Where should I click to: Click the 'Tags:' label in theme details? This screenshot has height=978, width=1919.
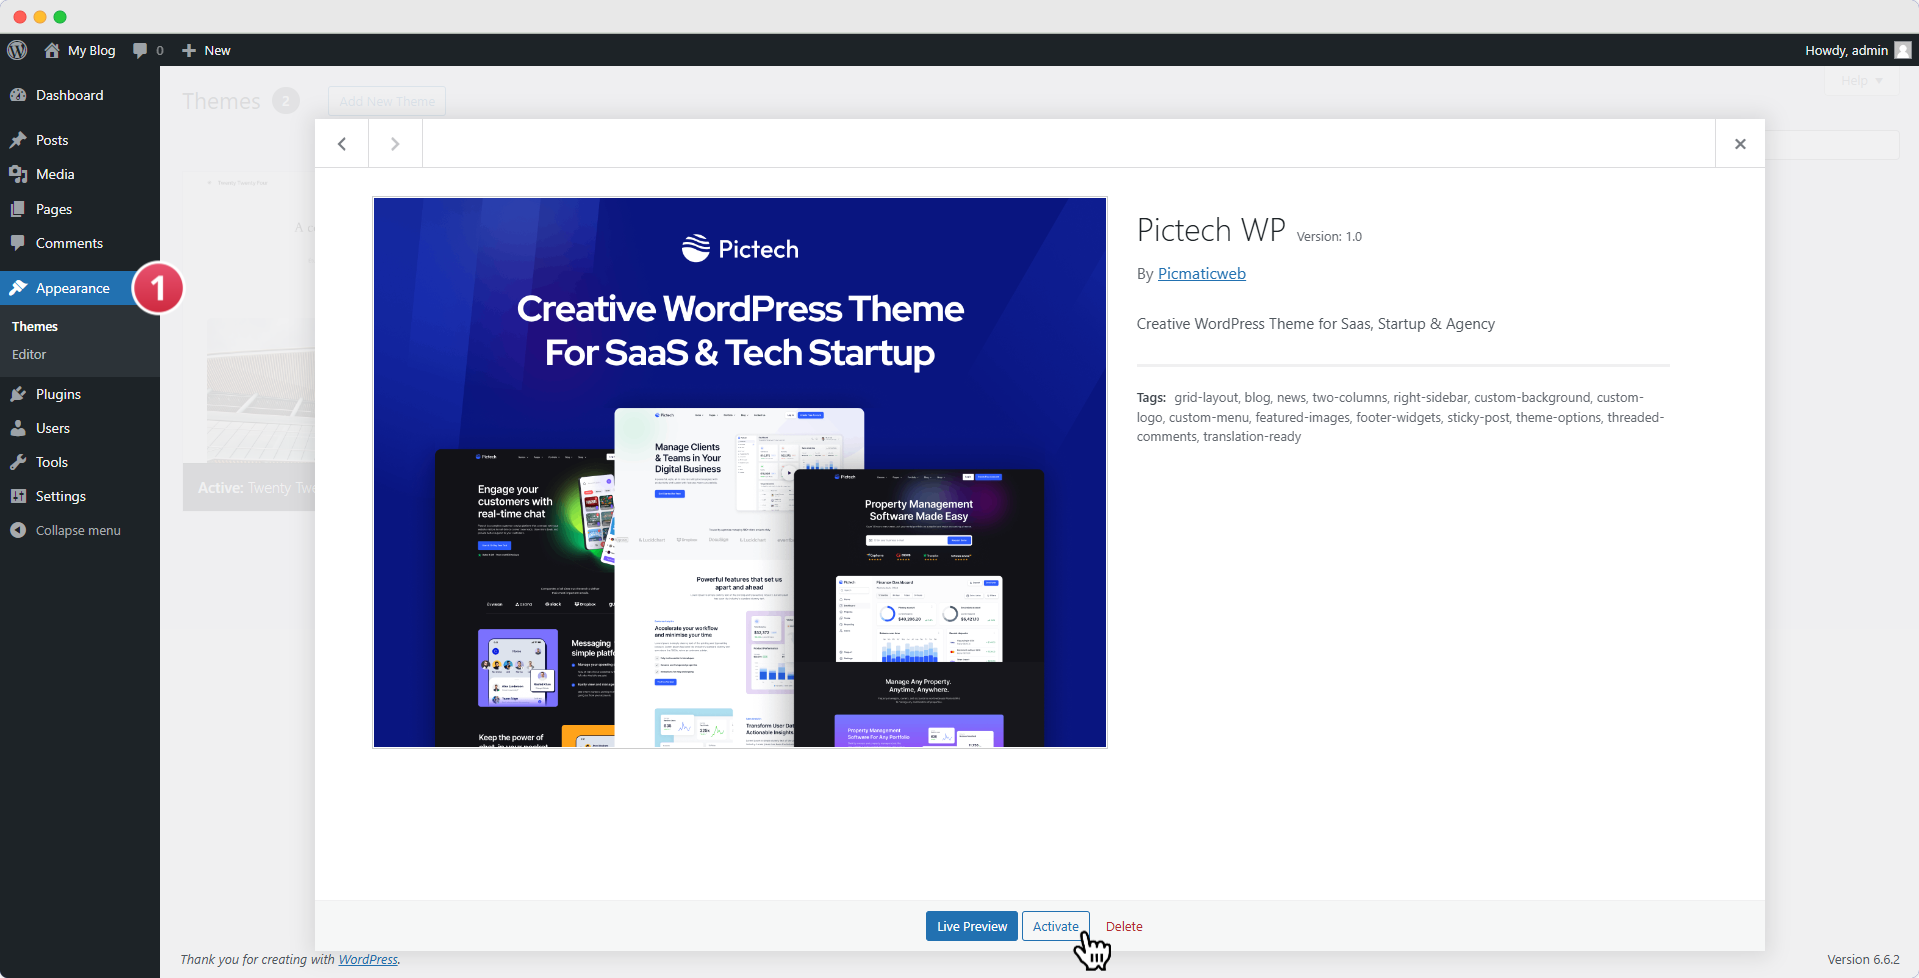point(1151,398)
